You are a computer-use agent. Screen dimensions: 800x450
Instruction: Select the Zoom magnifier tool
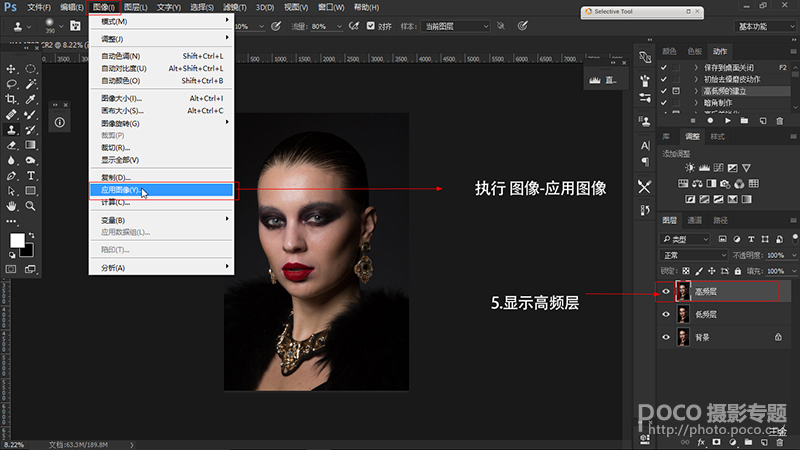click(31, 205)
